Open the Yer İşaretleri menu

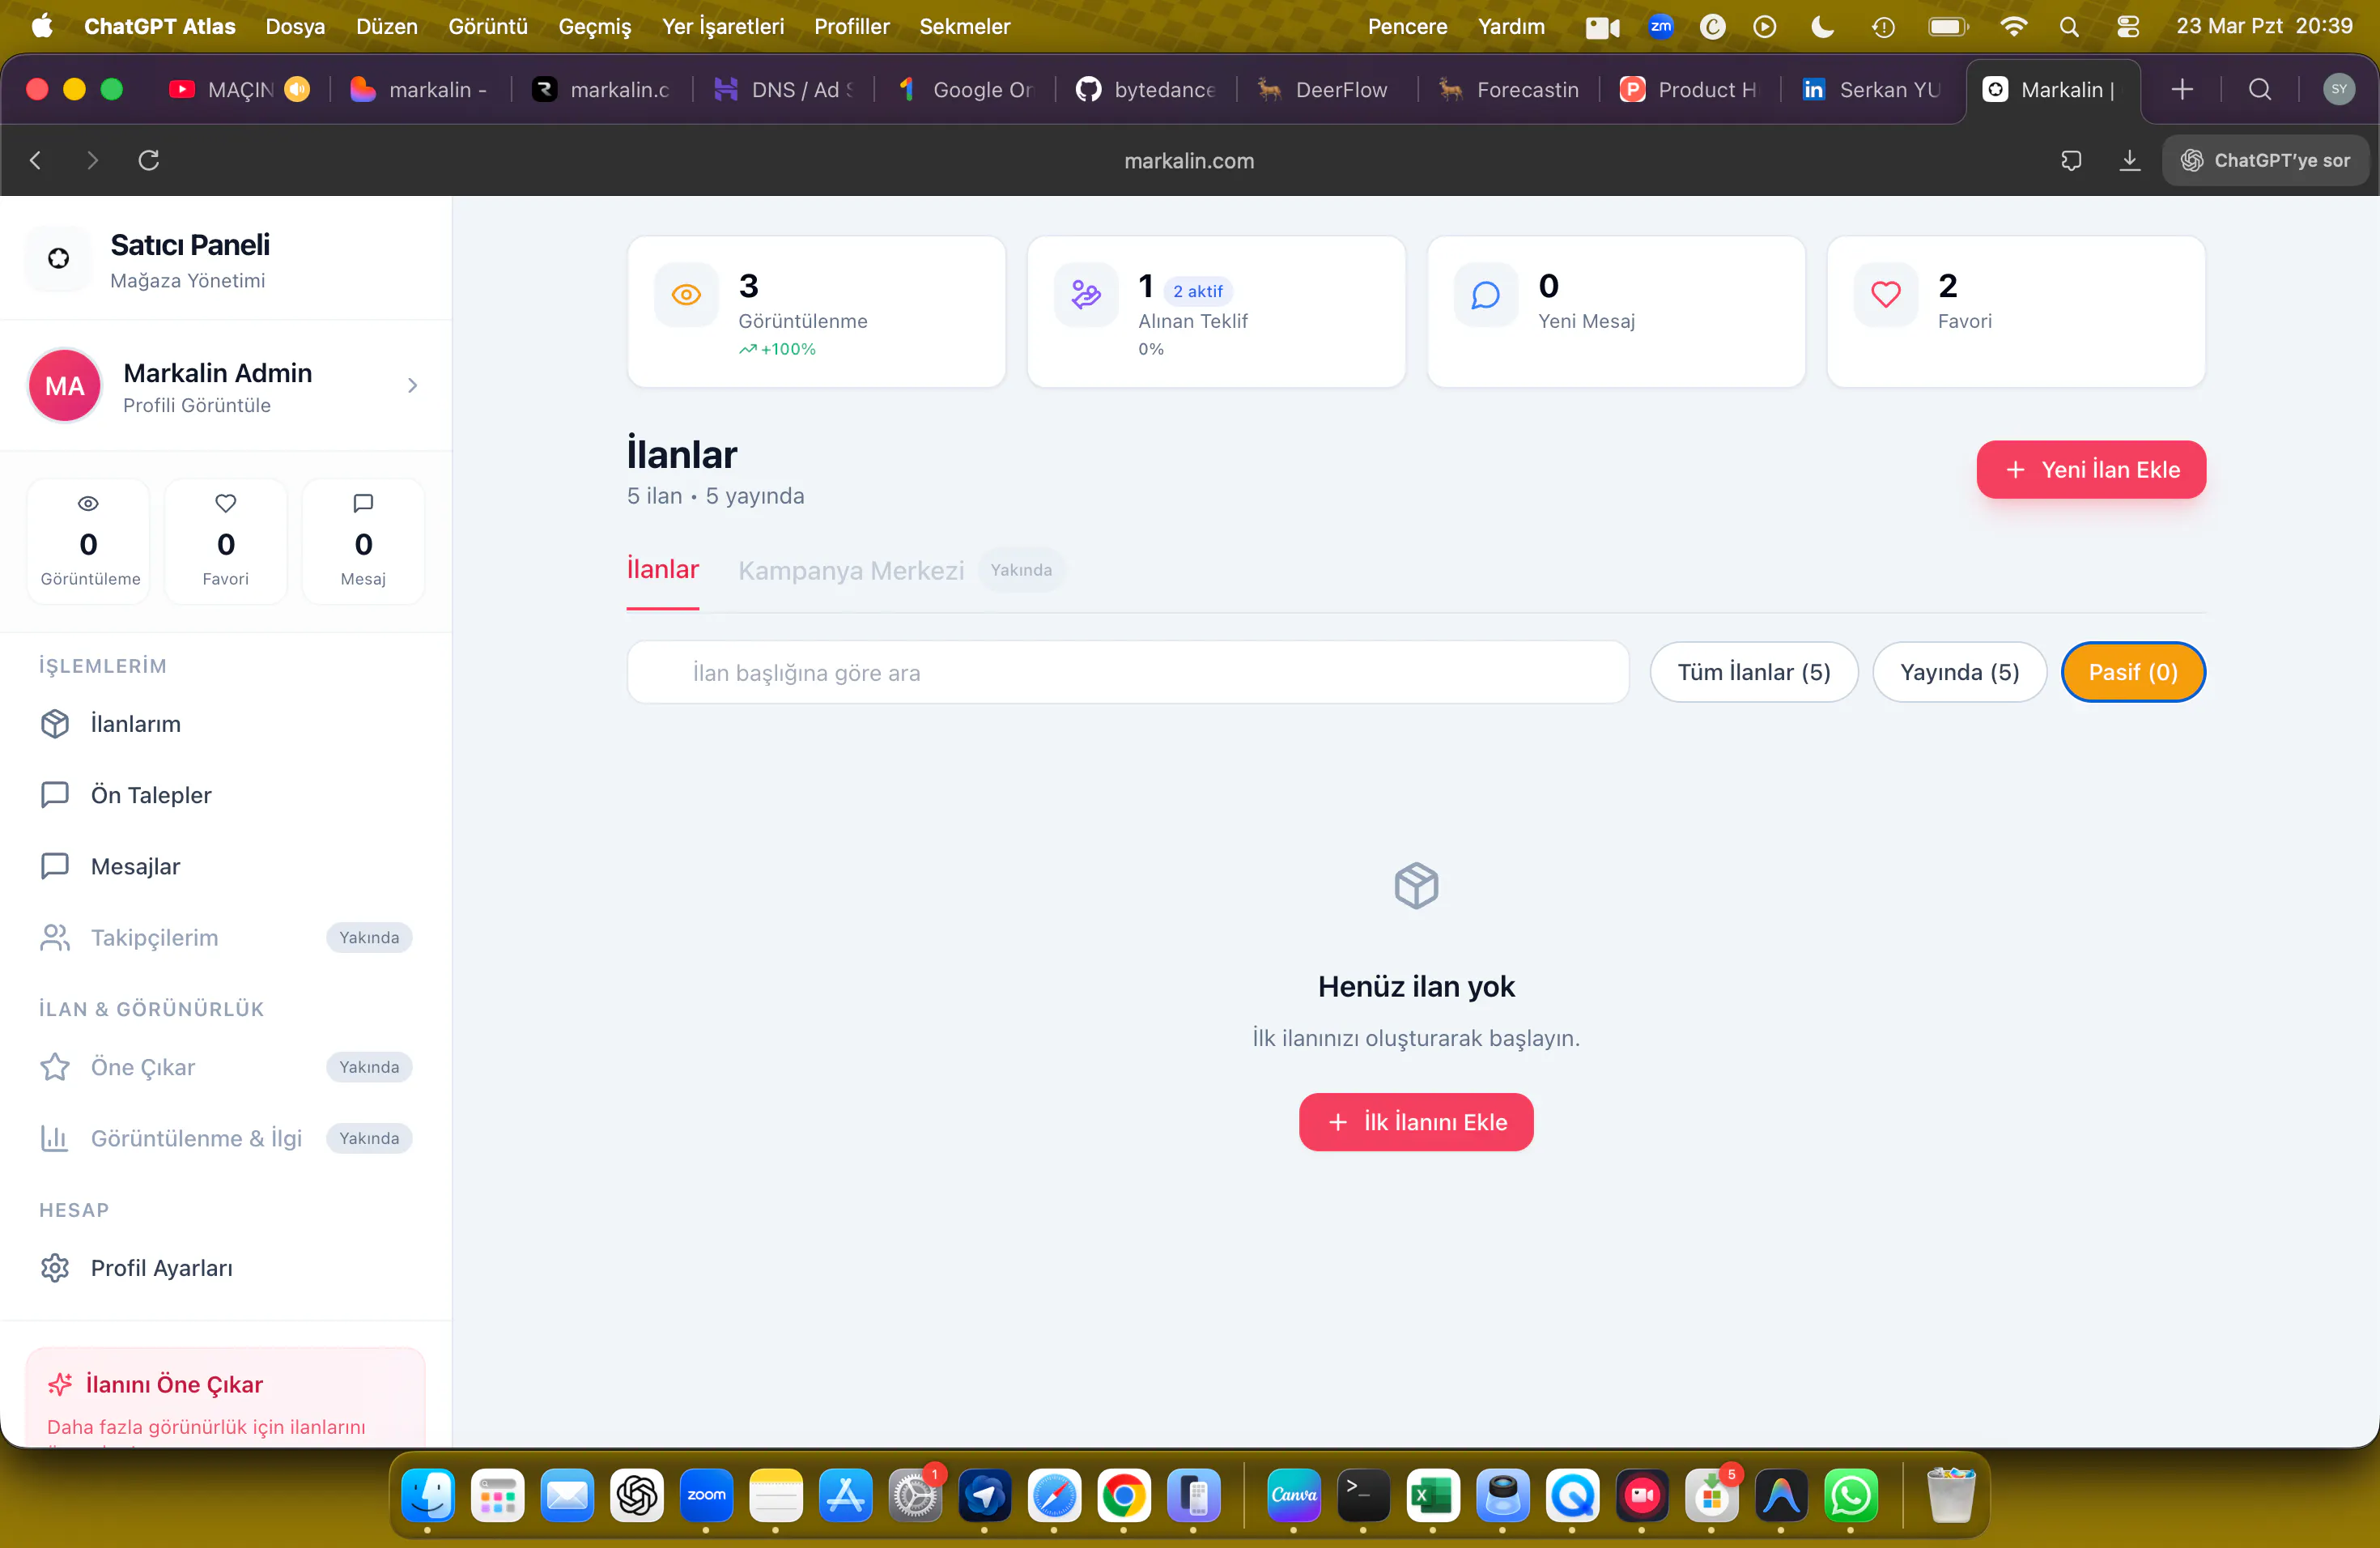click(x=722, y=27)
